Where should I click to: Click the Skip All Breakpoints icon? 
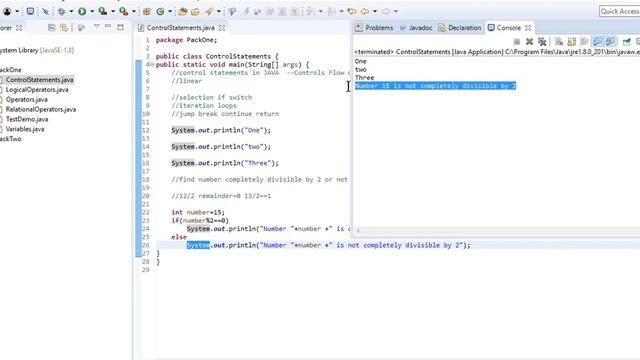[x=45, y=11]
